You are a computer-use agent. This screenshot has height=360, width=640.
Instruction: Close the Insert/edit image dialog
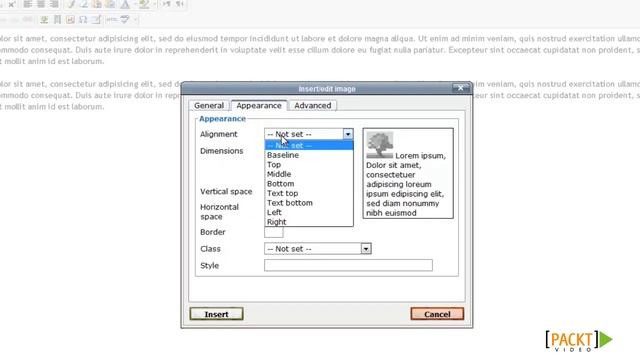[x=460, y=88]
